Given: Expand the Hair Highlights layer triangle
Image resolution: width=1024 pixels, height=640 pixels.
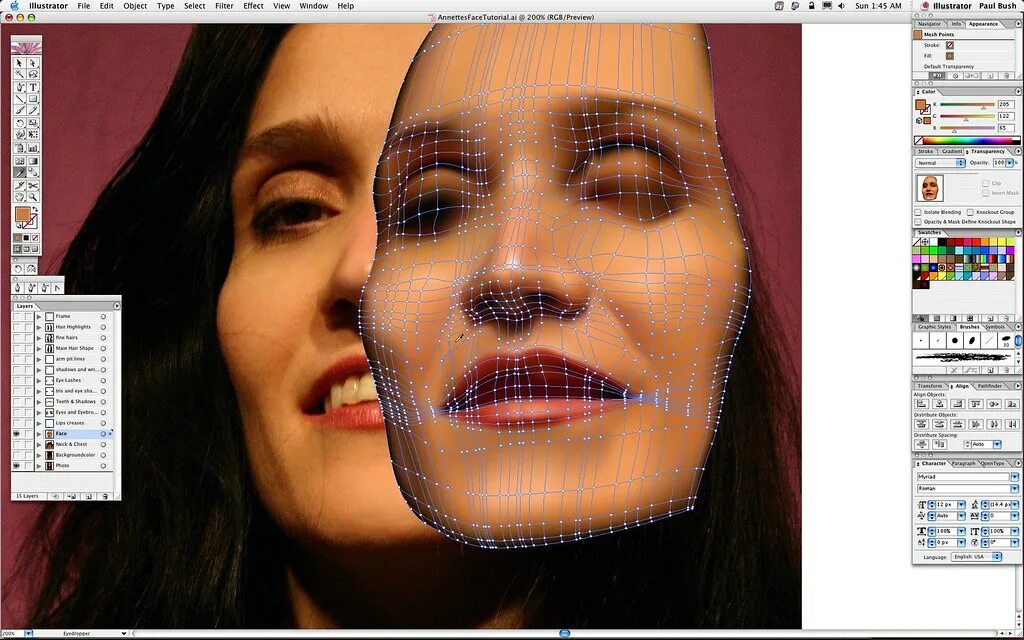Looking at the screenshot, I should coord(39,327).
